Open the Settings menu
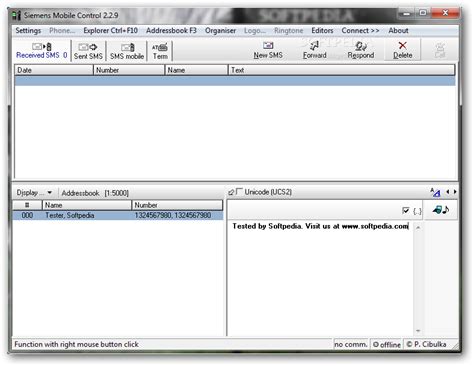Screen dimensions: 474x366 [28, 31]
